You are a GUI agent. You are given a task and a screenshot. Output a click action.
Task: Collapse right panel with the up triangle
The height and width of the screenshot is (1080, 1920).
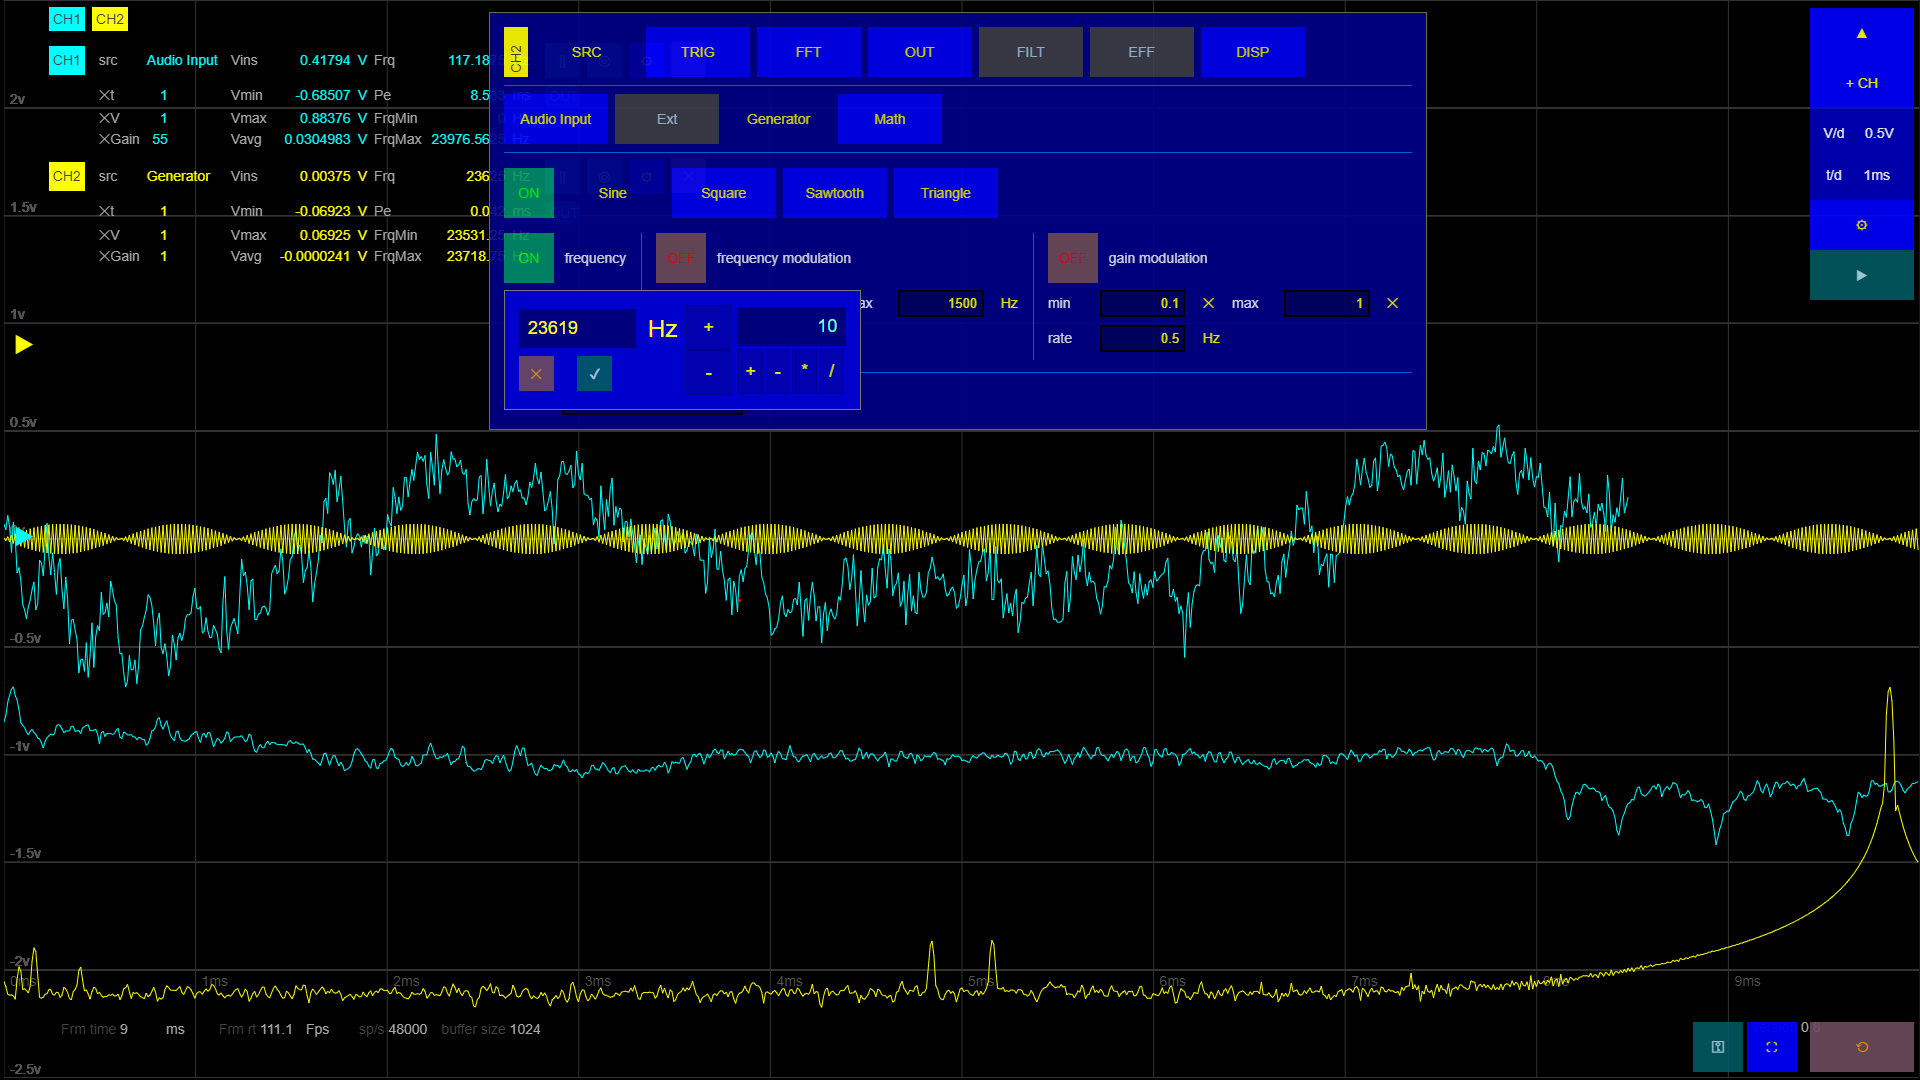1861,33
